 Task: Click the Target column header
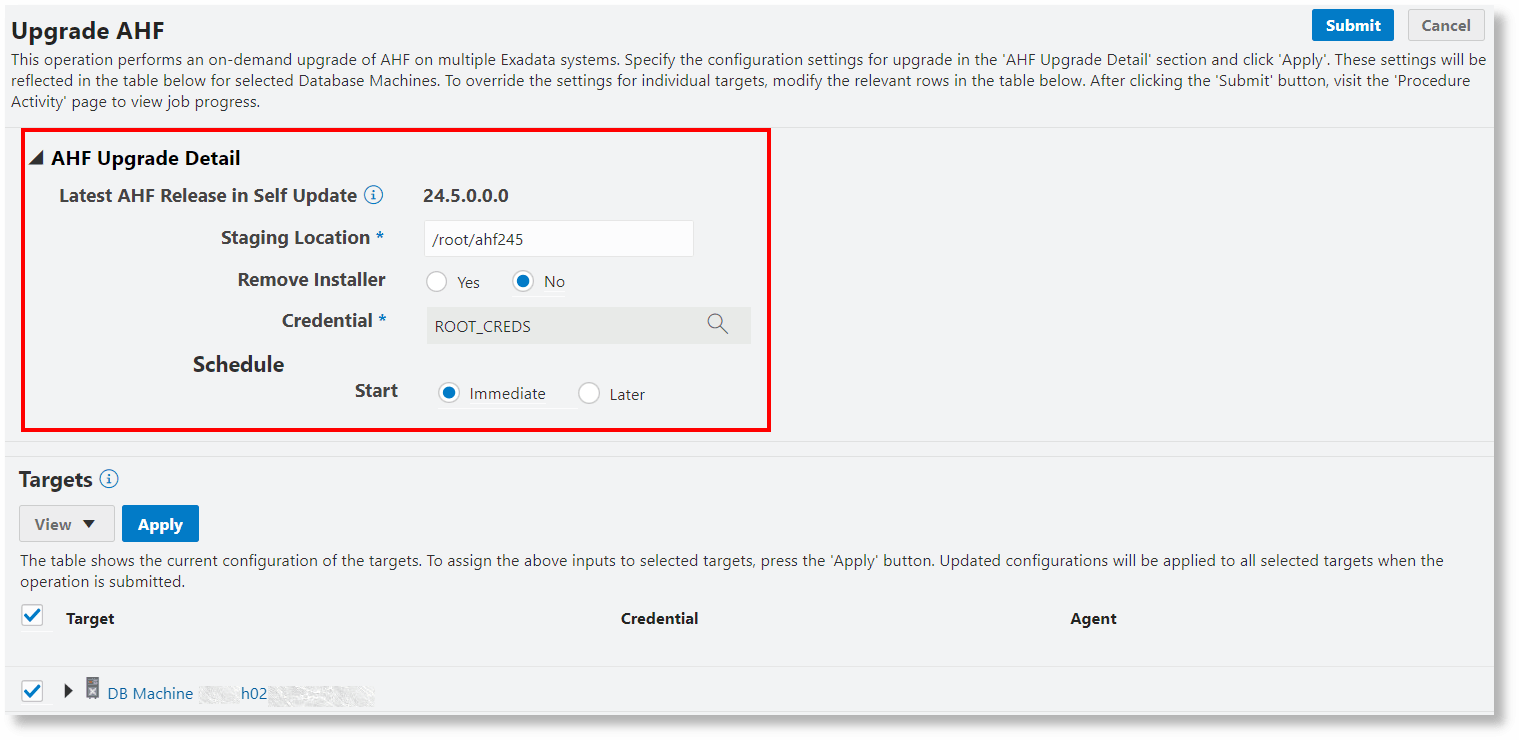(x=90, y=619)
